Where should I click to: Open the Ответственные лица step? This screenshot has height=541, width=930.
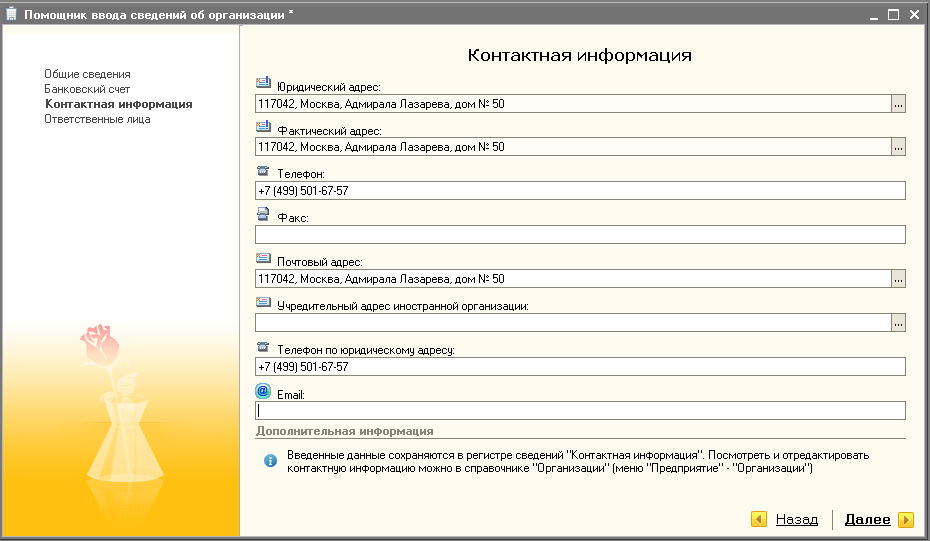point(97,119)
